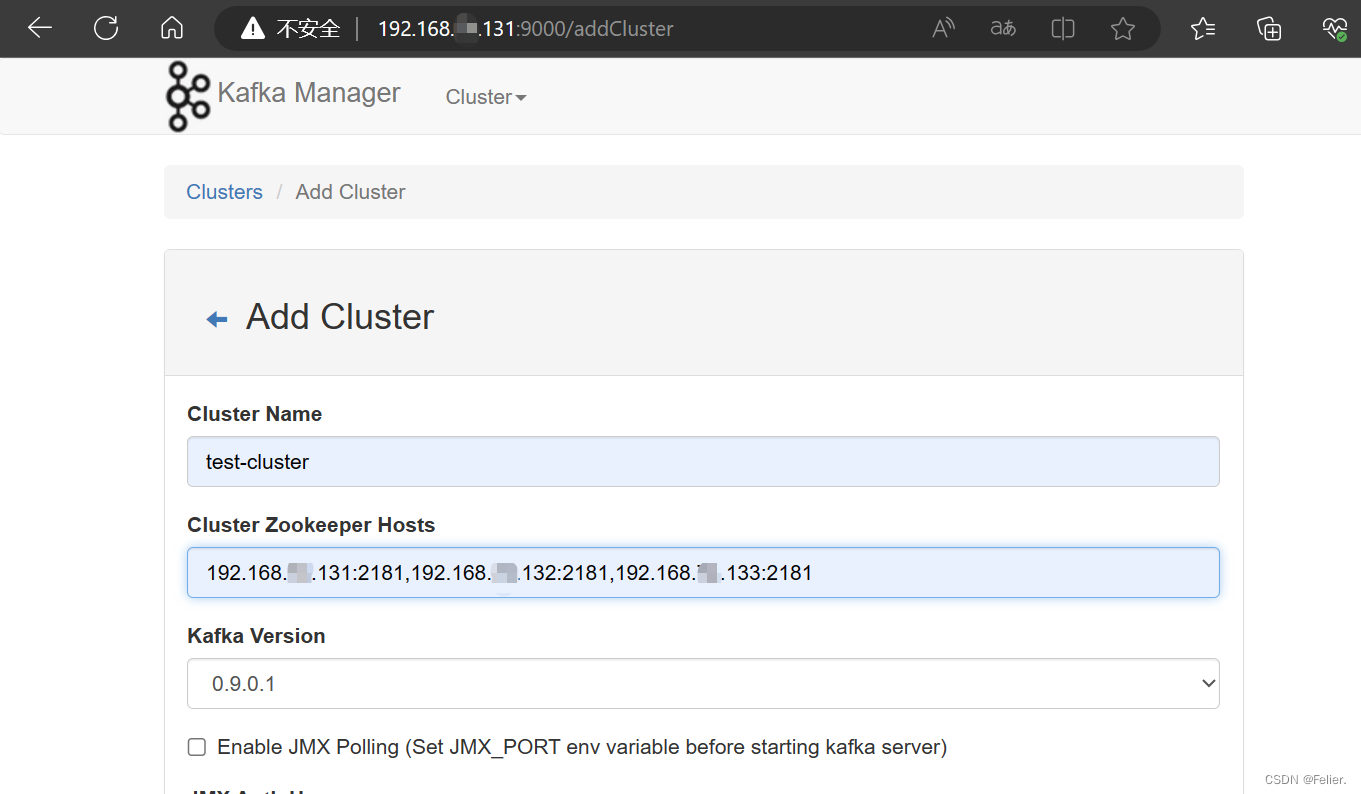Click the Clusters breadcrumb link

[225, 192]
